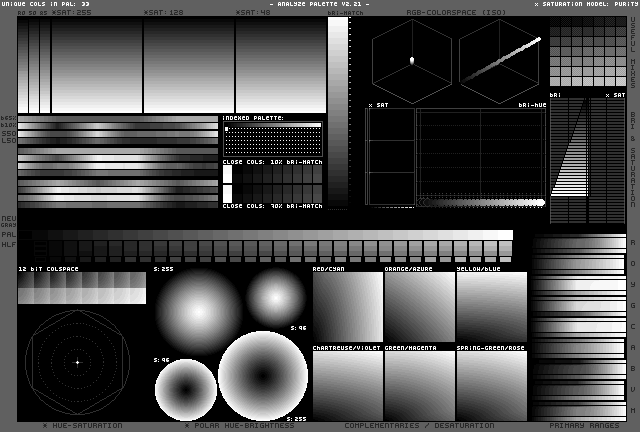Click the Primary Ranges label

click(579, 426)
